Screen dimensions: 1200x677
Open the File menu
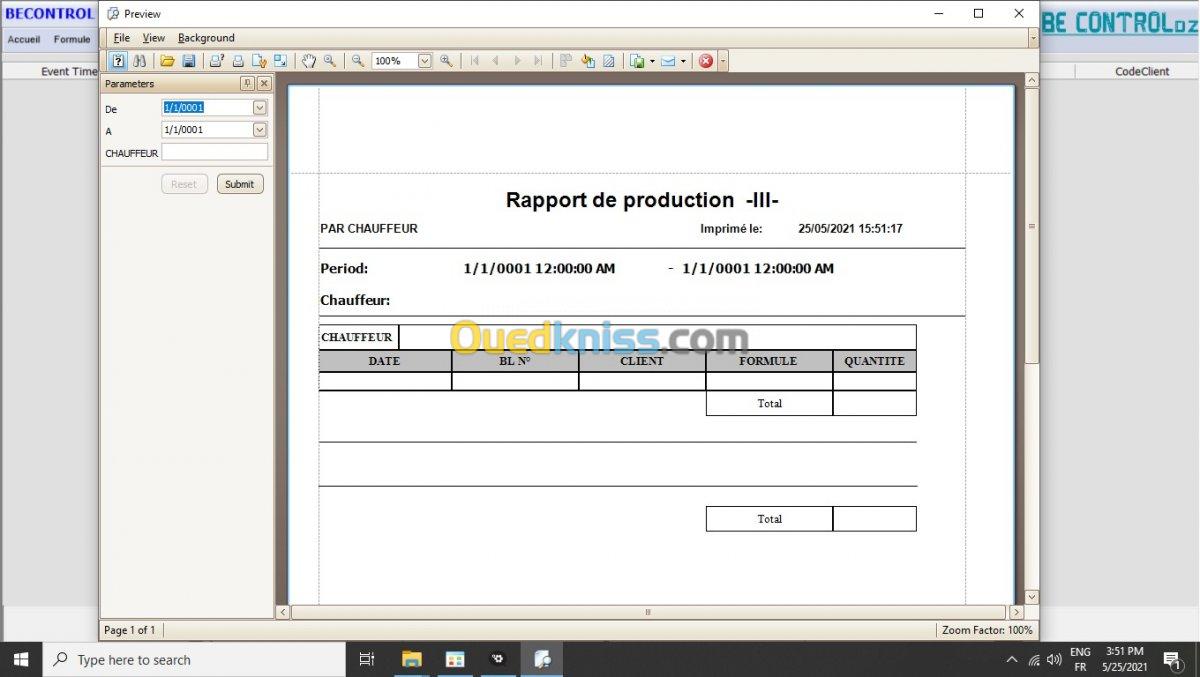[x=122, y=38]
